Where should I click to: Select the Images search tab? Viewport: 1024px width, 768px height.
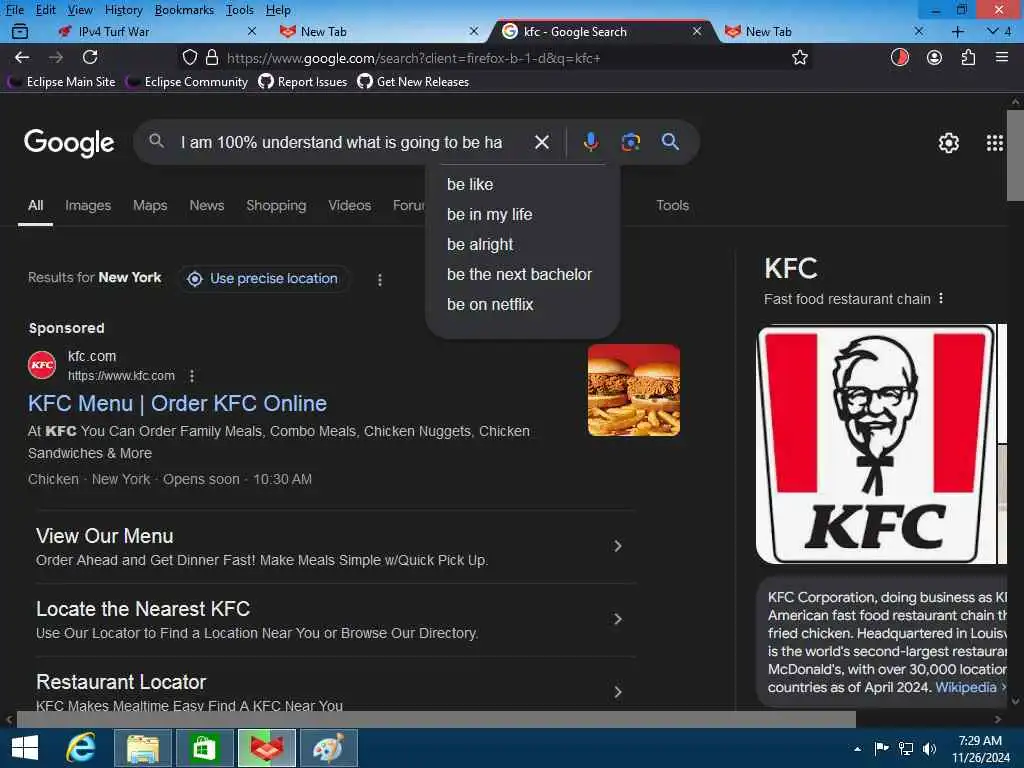click(88, 205)
